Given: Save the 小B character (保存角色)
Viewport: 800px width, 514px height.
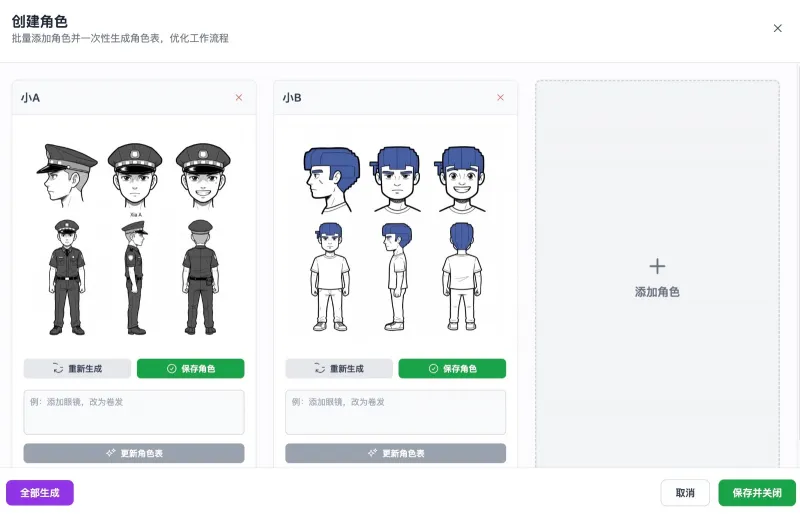Looking at the screenshot, I should point(452,369).
